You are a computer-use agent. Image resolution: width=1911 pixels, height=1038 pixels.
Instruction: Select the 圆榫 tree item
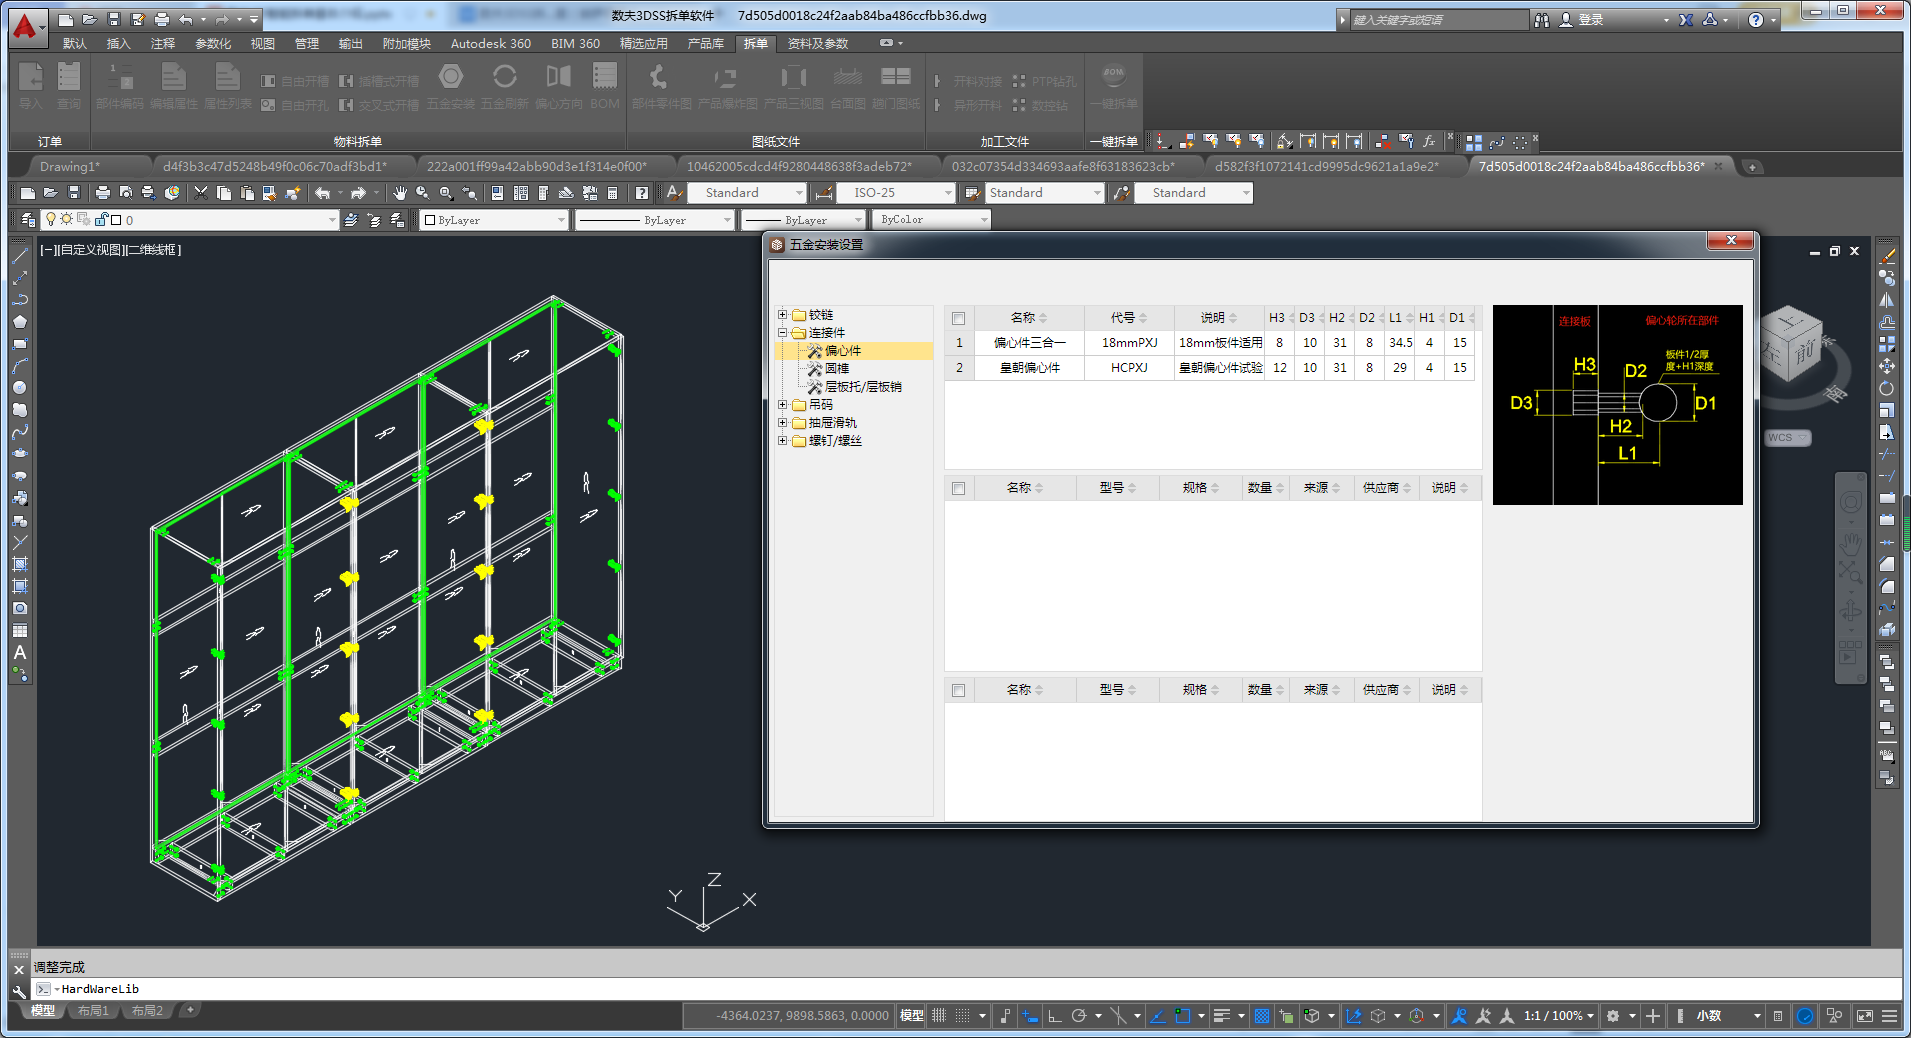tap(837, 369)
